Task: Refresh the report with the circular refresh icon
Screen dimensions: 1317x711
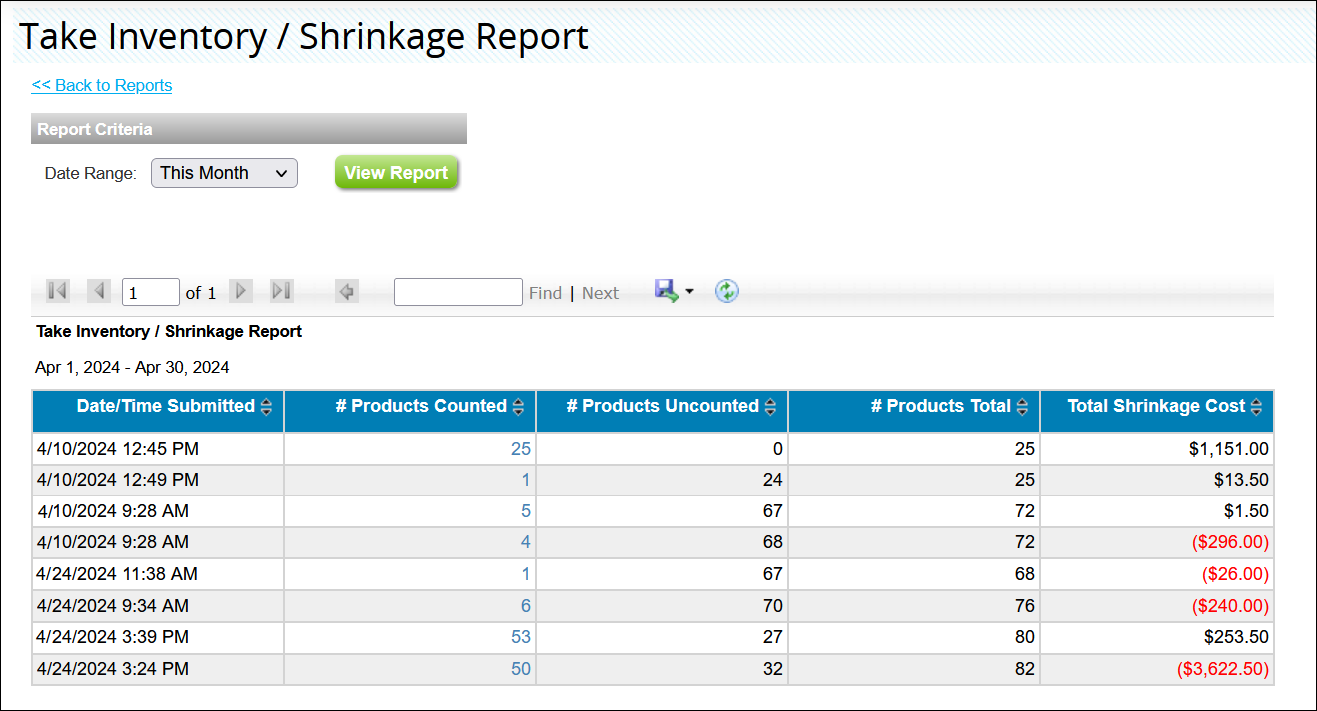Action: tap(727, 291)
